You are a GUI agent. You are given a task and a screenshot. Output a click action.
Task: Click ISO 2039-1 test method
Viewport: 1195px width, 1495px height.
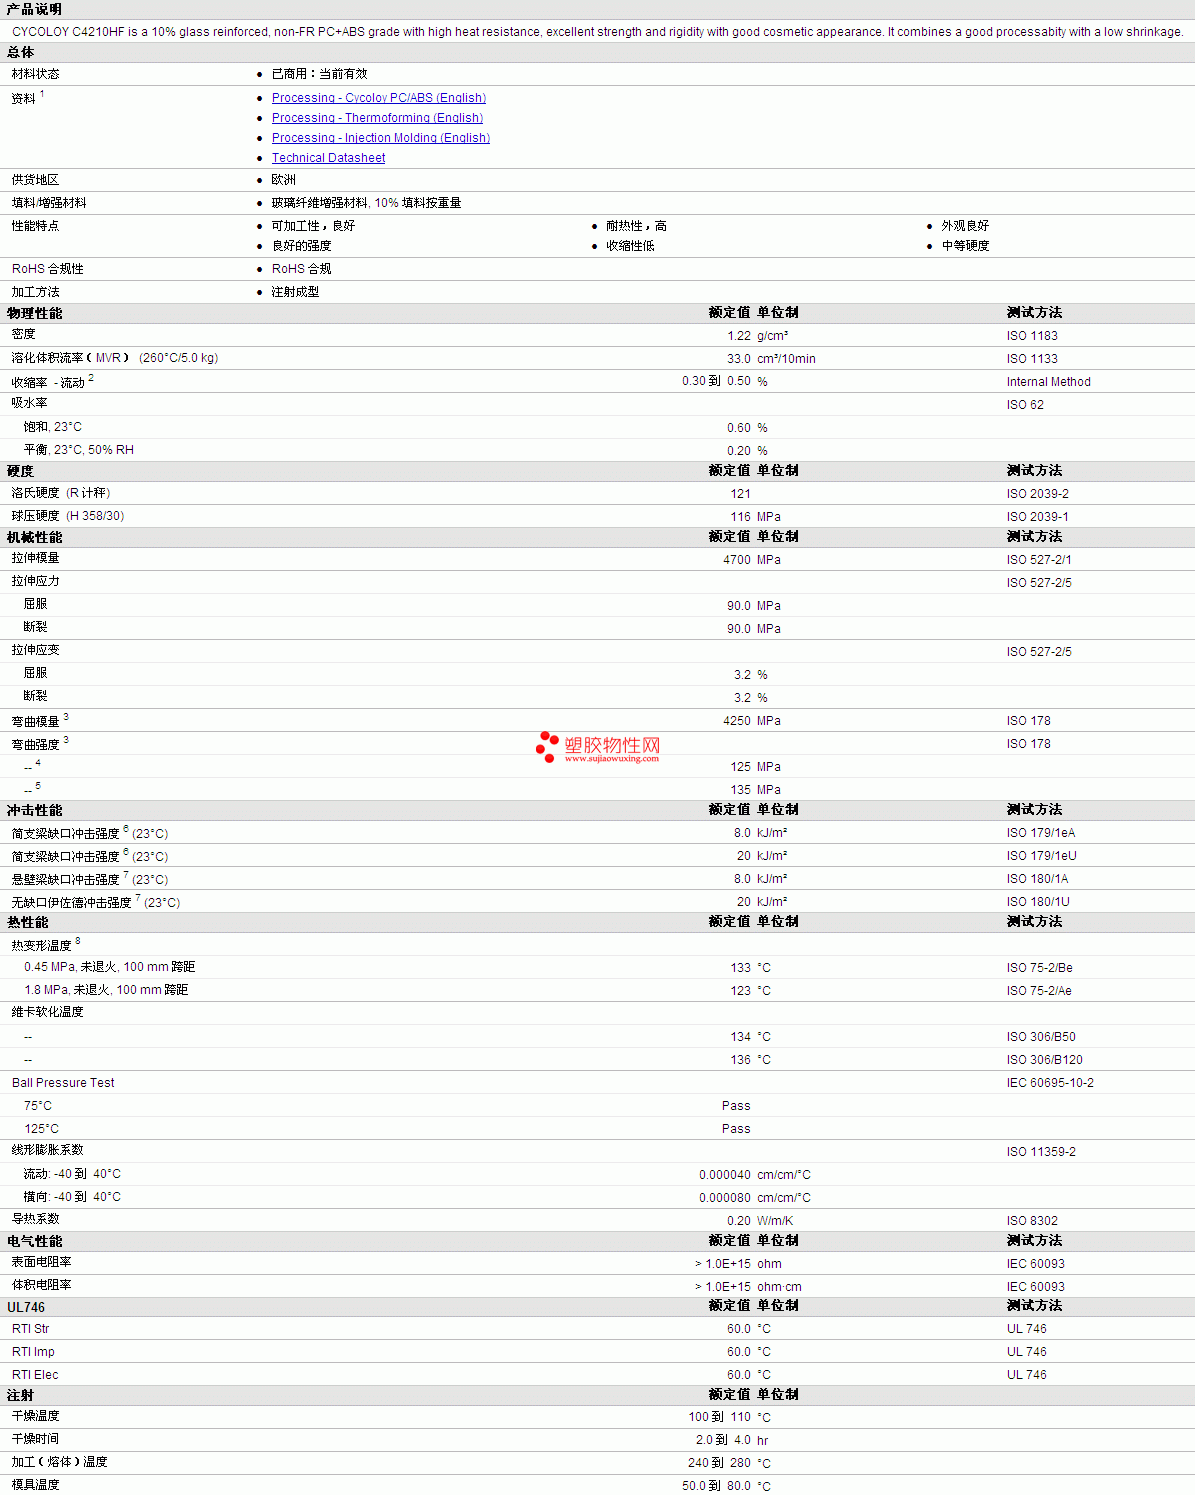click(1038, 517)
